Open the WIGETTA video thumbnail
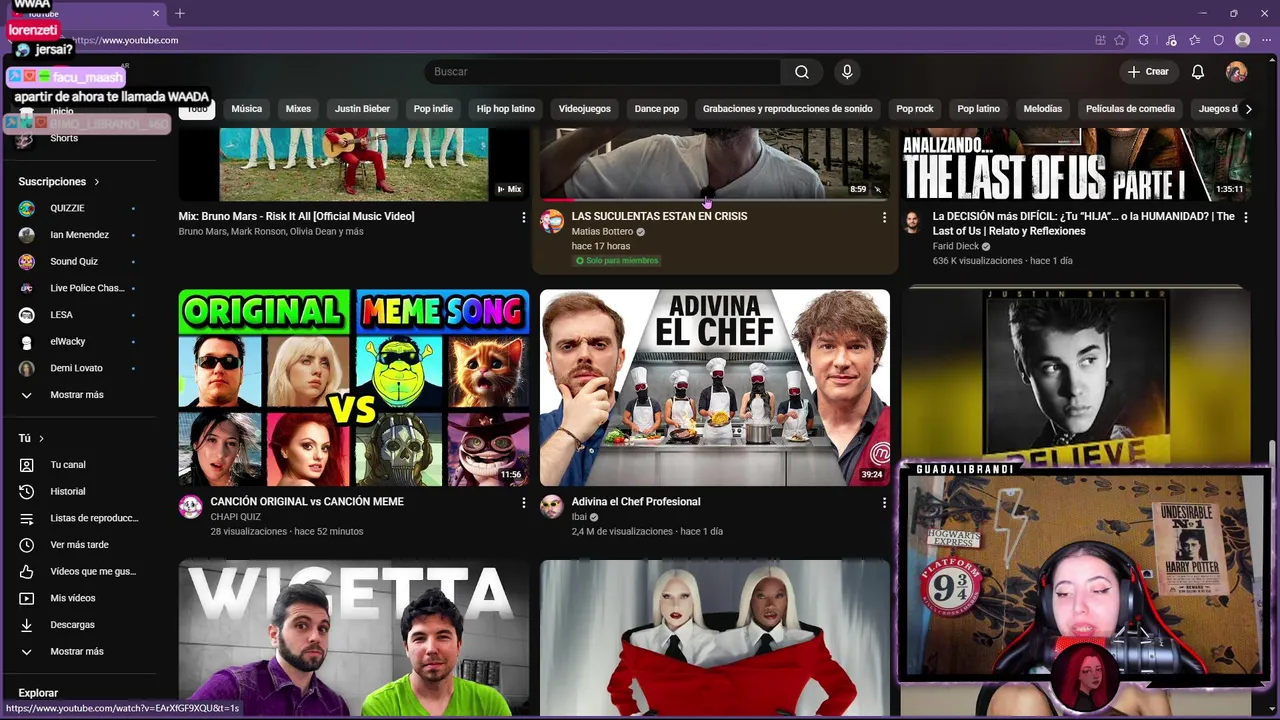The image size is (1280, 720). 354,638
